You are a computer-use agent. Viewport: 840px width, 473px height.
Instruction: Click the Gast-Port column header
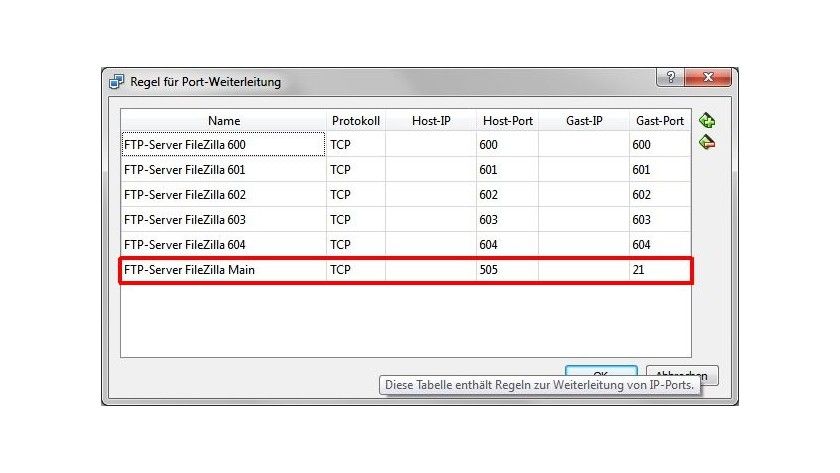tap(659, 121)
